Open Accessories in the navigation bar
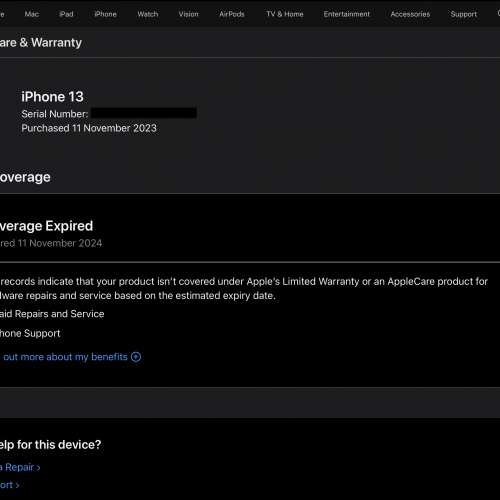500x500 pixels. click(x=410, y=14)
